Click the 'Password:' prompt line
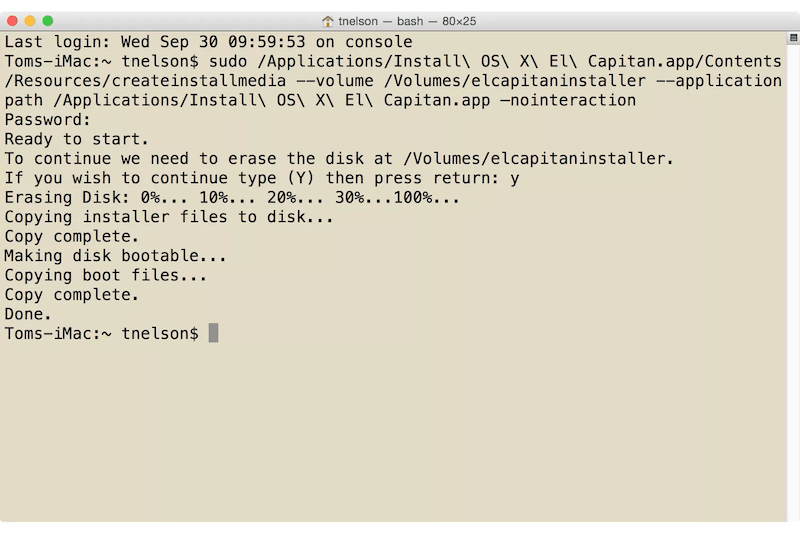The width and height of the screenshot is (800, 533). pos(48,120)
